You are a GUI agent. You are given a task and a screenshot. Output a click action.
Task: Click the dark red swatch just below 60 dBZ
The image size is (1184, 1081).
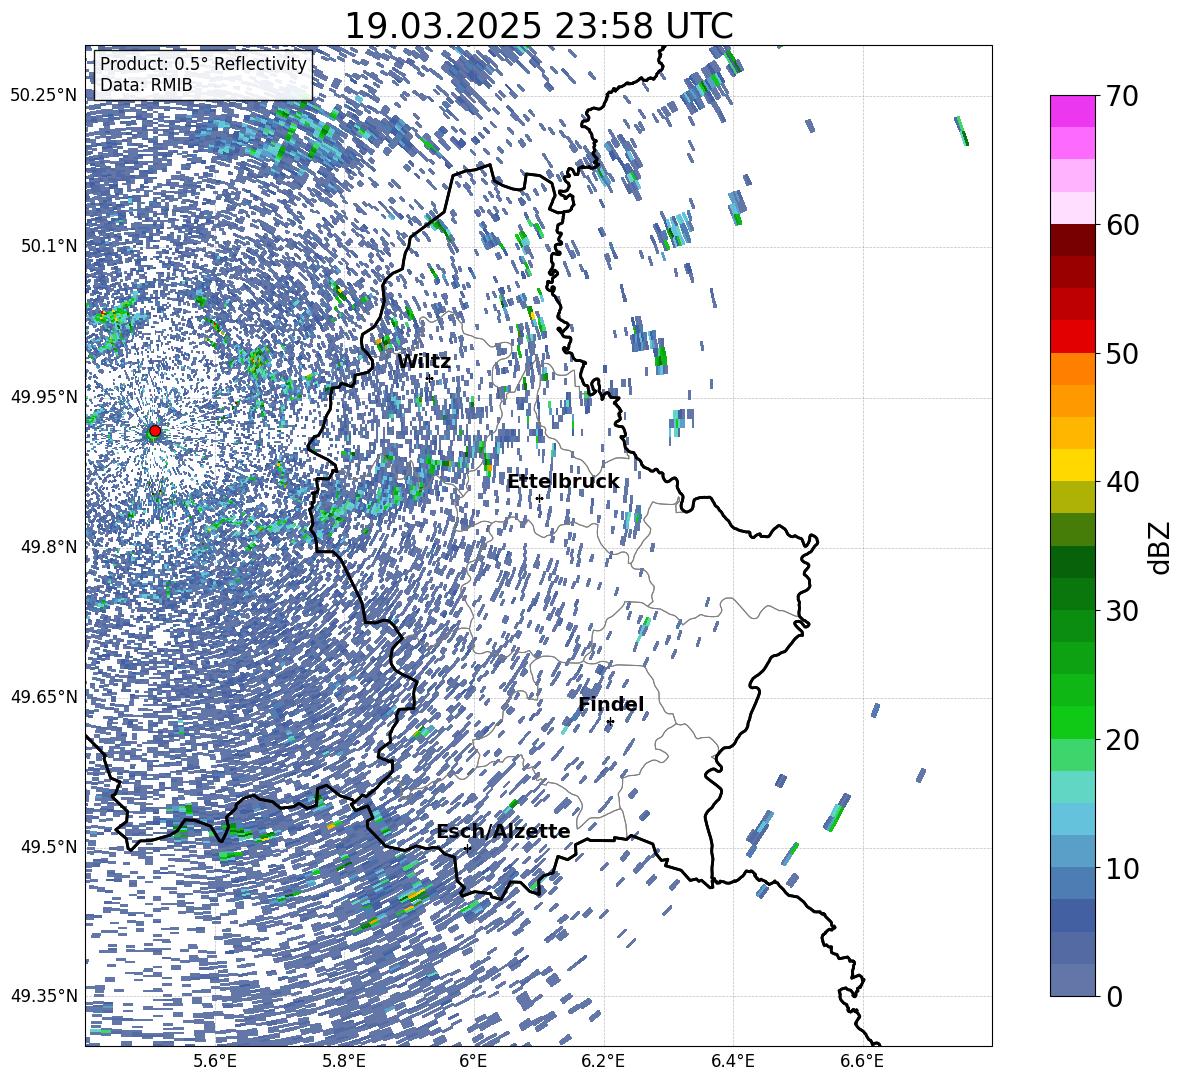click(x=1072, y=240)
